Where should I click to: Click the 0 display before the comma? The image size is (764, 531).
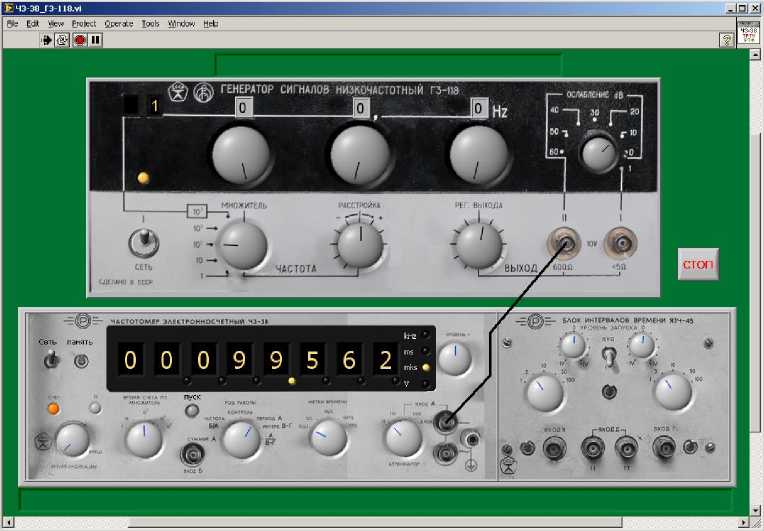361,108
